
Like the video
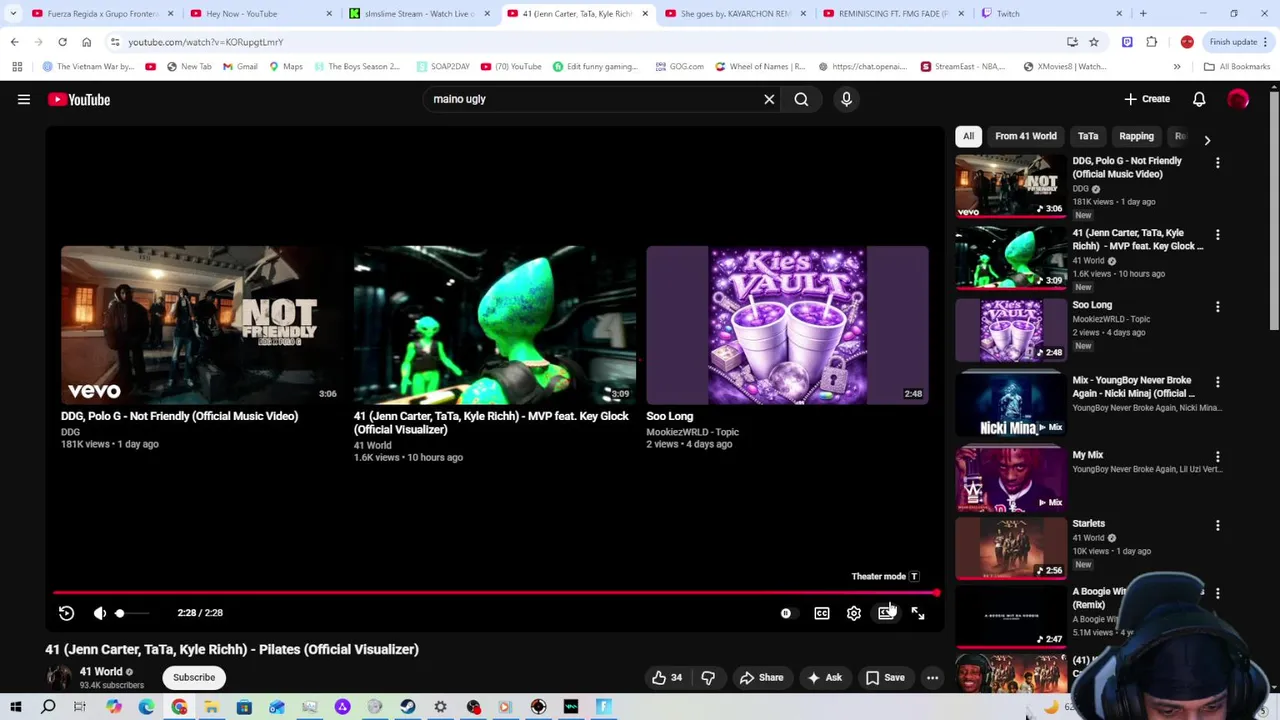click(x=667, y=677)
